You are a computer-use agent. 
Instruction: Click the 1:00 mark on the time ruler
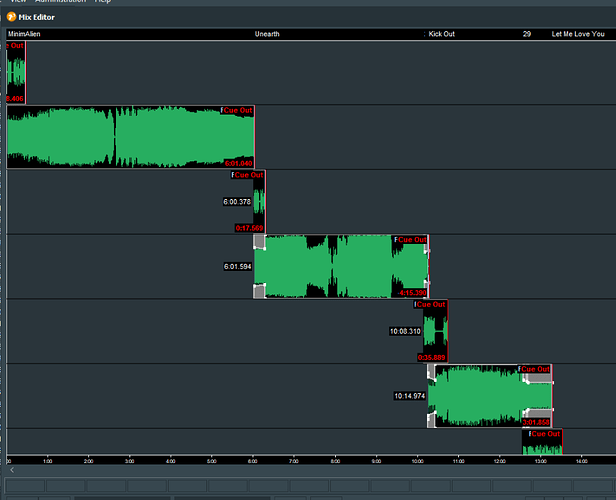point(48,461)
